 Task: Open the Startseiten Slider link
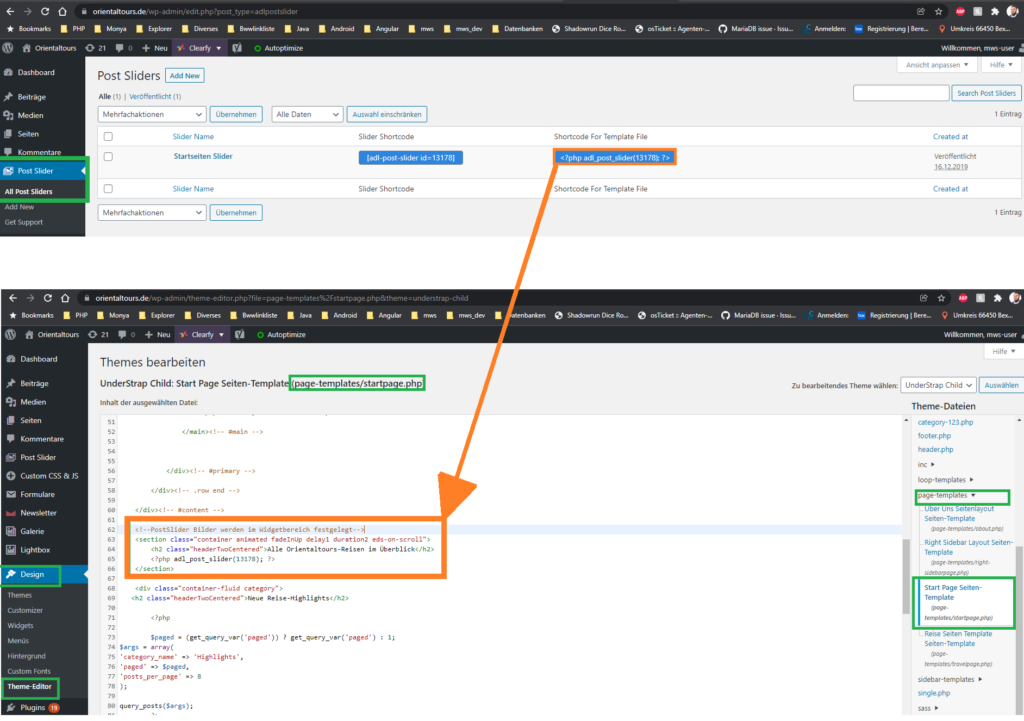click(202, 157)
